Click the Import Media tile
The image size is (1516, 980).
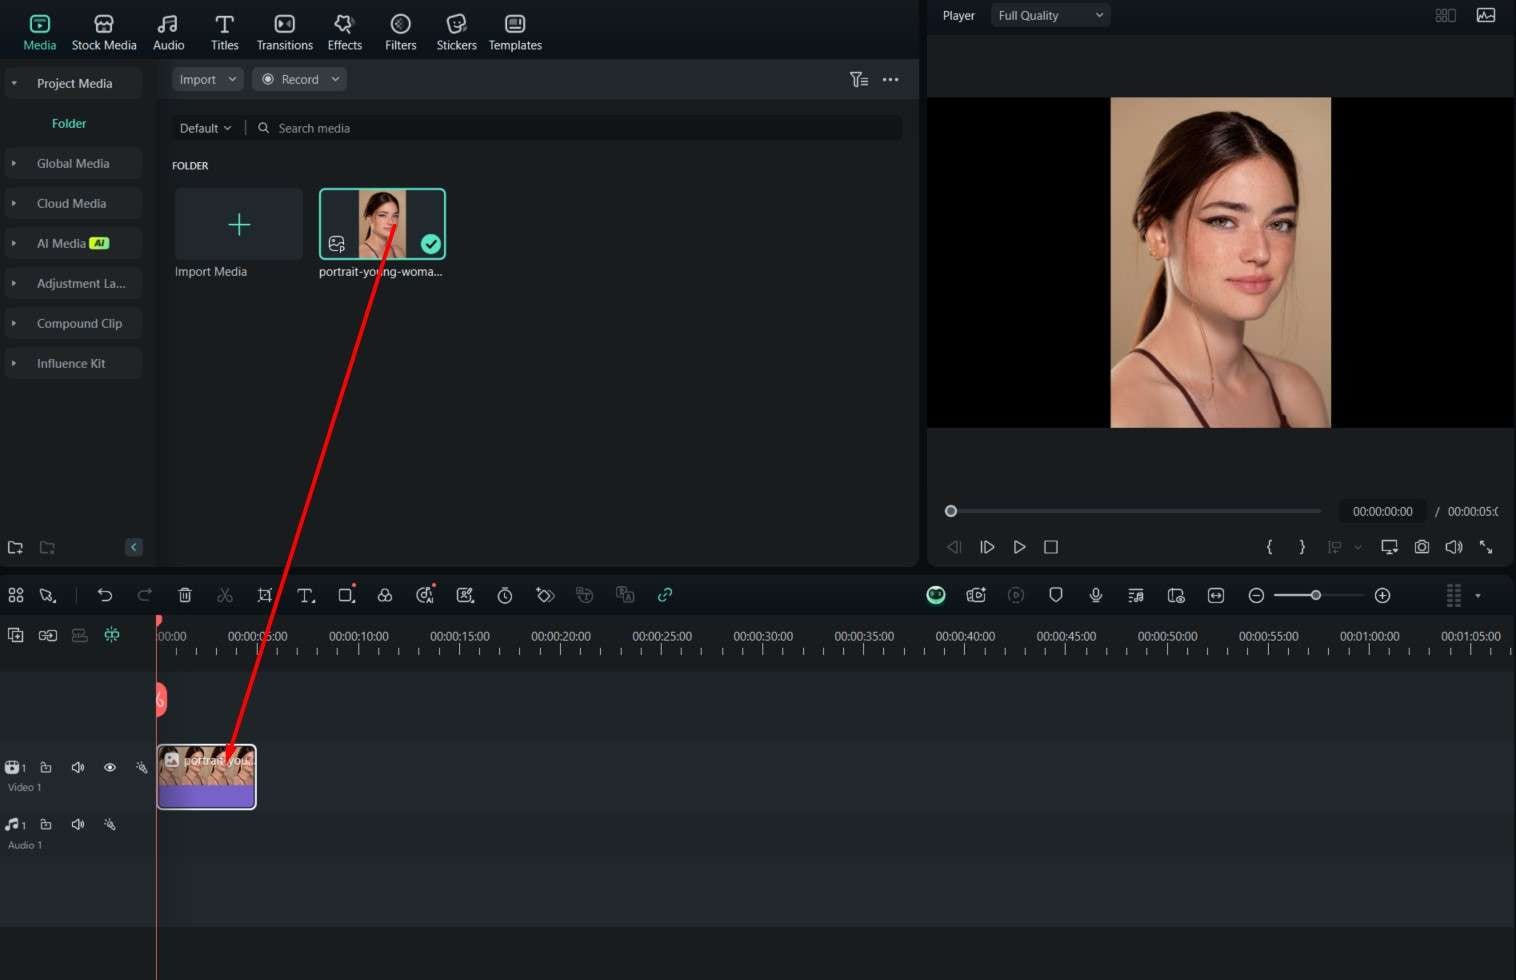click(238, 225)
